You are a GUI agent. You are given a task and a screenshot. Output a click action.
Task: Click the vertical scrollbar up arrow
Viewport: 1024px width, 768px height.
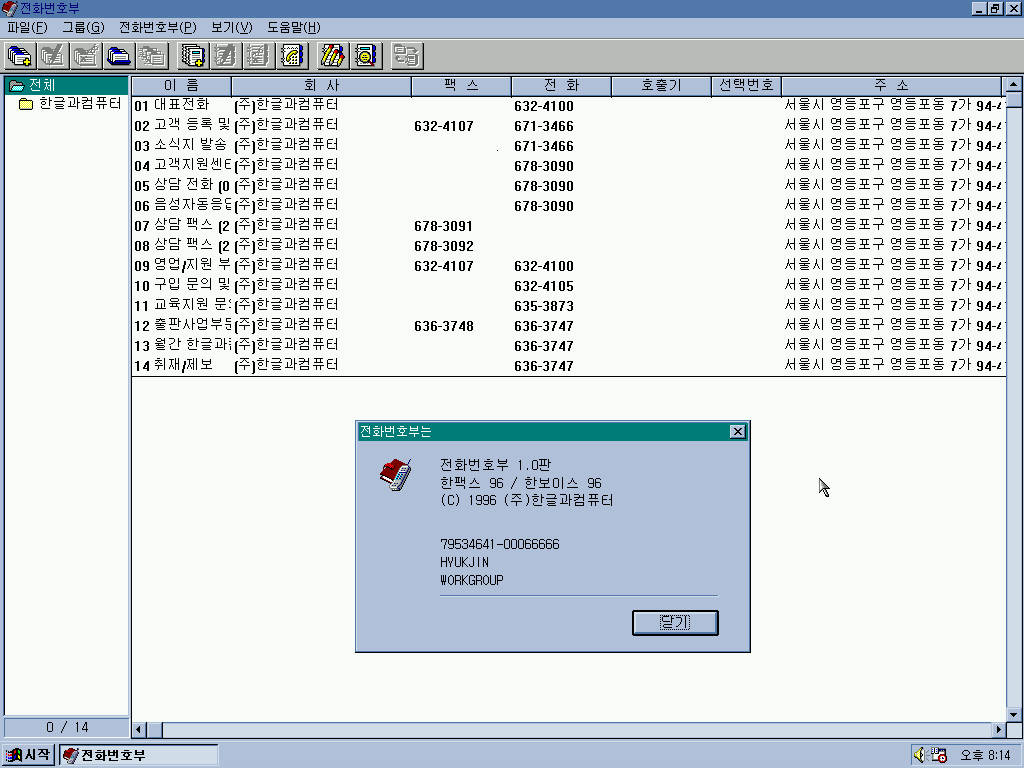[x=1014, y=84]
